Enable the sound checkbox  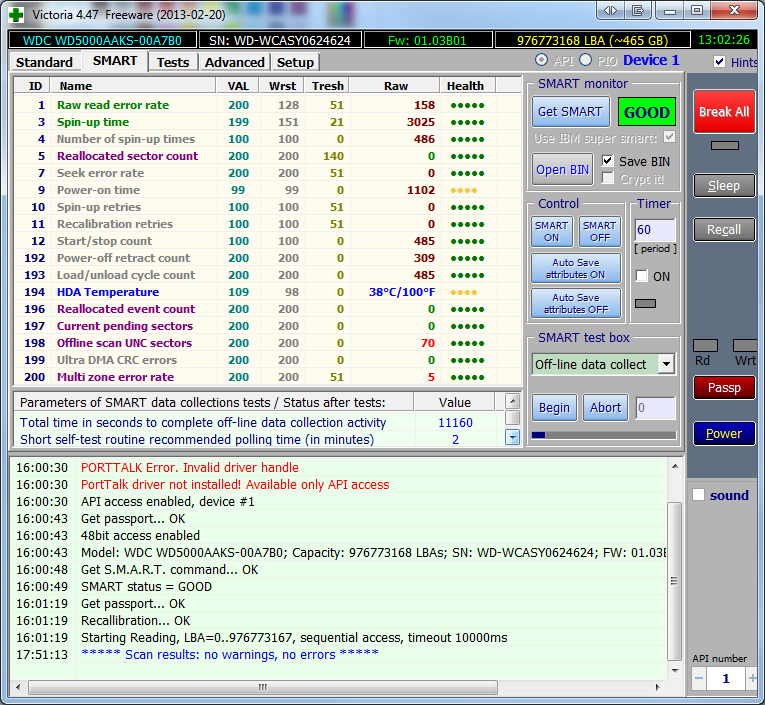coord(699,495)
